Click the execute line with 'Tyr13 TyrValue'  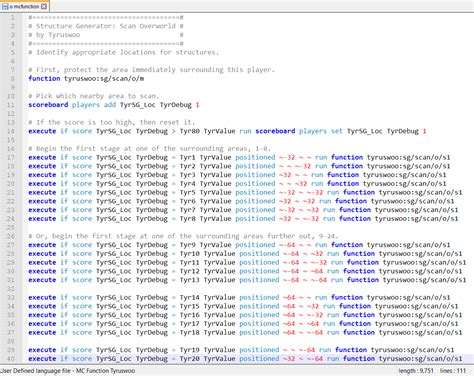247,279
